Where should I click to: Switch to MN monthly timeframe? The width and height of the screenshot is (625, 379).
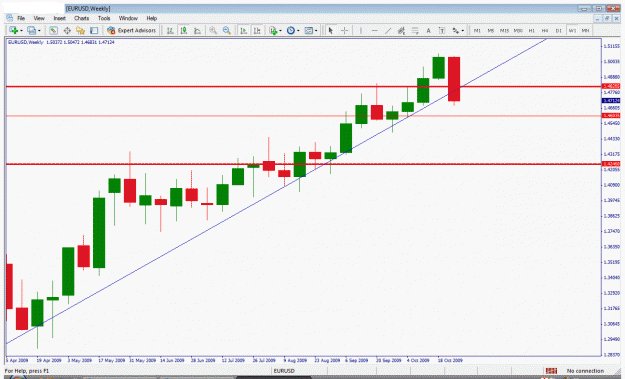pos(585,30)
